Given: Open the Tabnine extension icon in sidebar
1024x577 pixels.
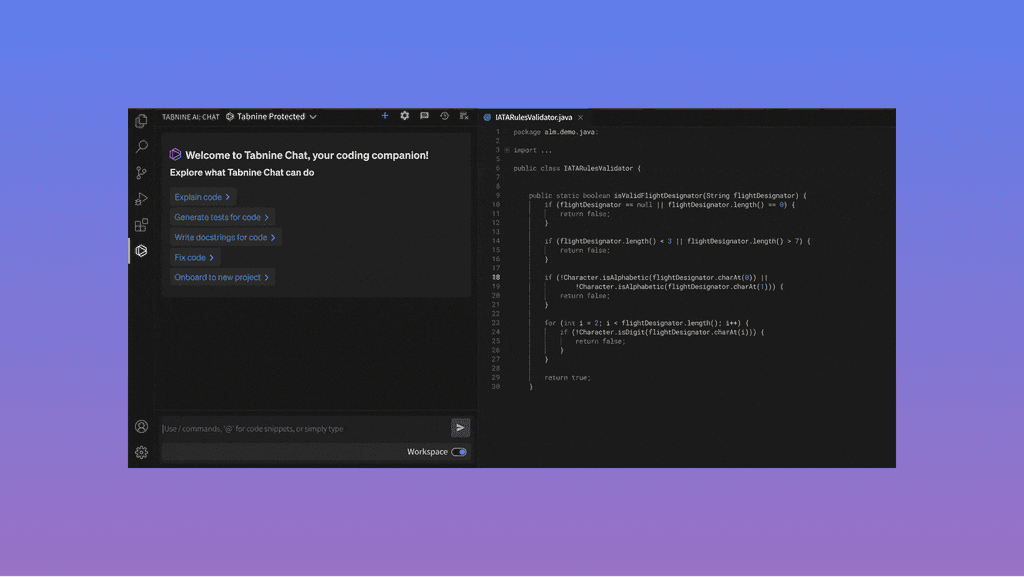Looking at the screenshot, I should pyautogui.click(x=142, y=251).
